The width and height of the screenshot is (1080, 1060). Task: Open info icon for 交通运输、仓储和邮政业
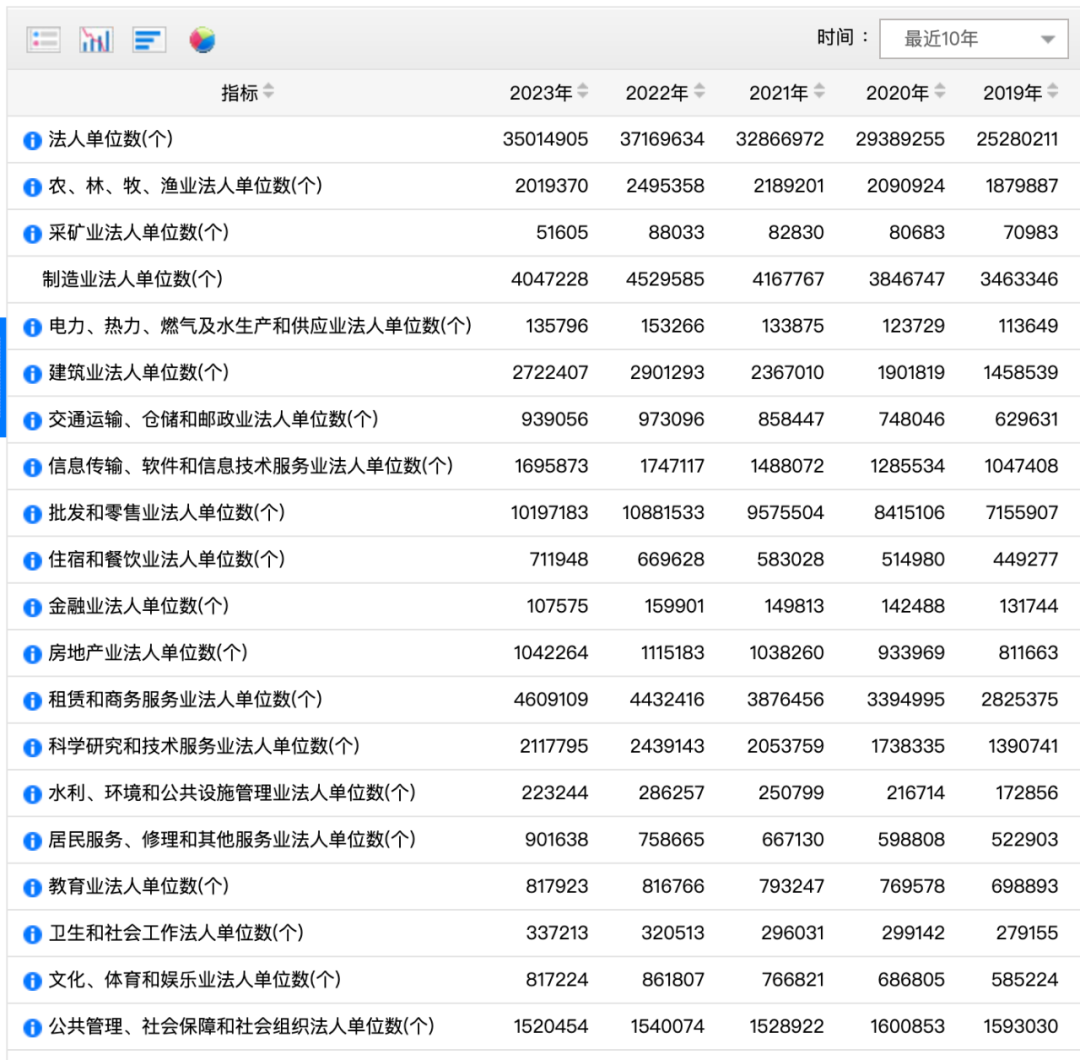(32, 420)
